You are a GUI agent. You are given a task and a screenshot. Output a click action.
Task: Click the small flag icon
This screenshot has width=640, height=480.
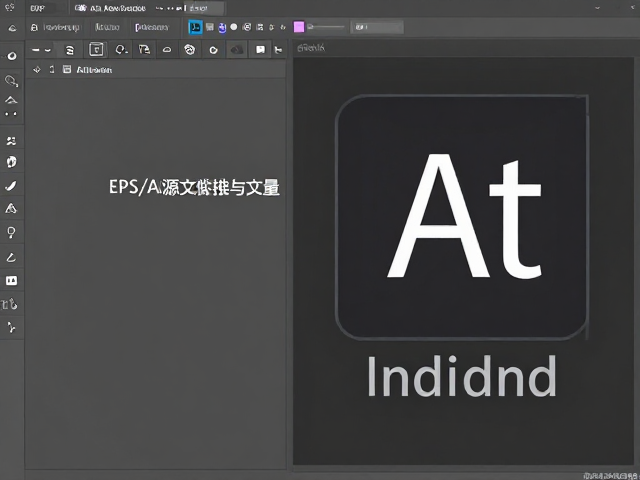point(278,50)
